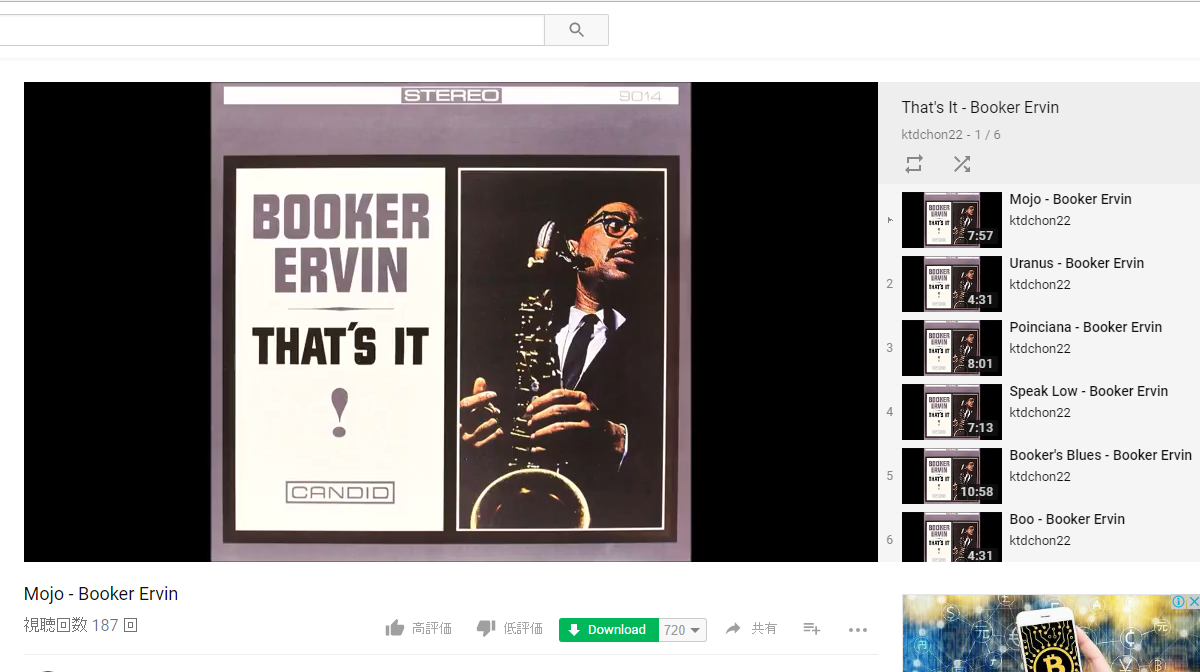Open the add-to-playlist icon
1200x672 pixels.
tap(812, 628)
